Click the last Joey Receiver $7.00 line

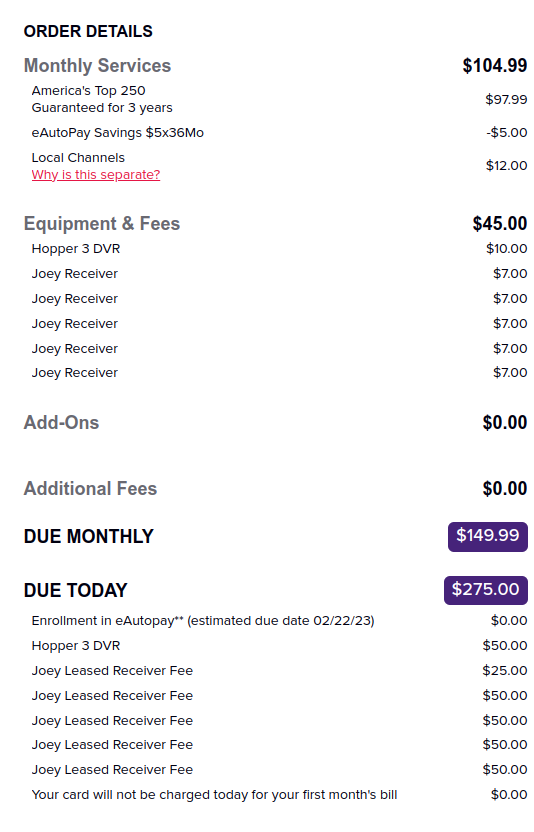tap(279, 372)
